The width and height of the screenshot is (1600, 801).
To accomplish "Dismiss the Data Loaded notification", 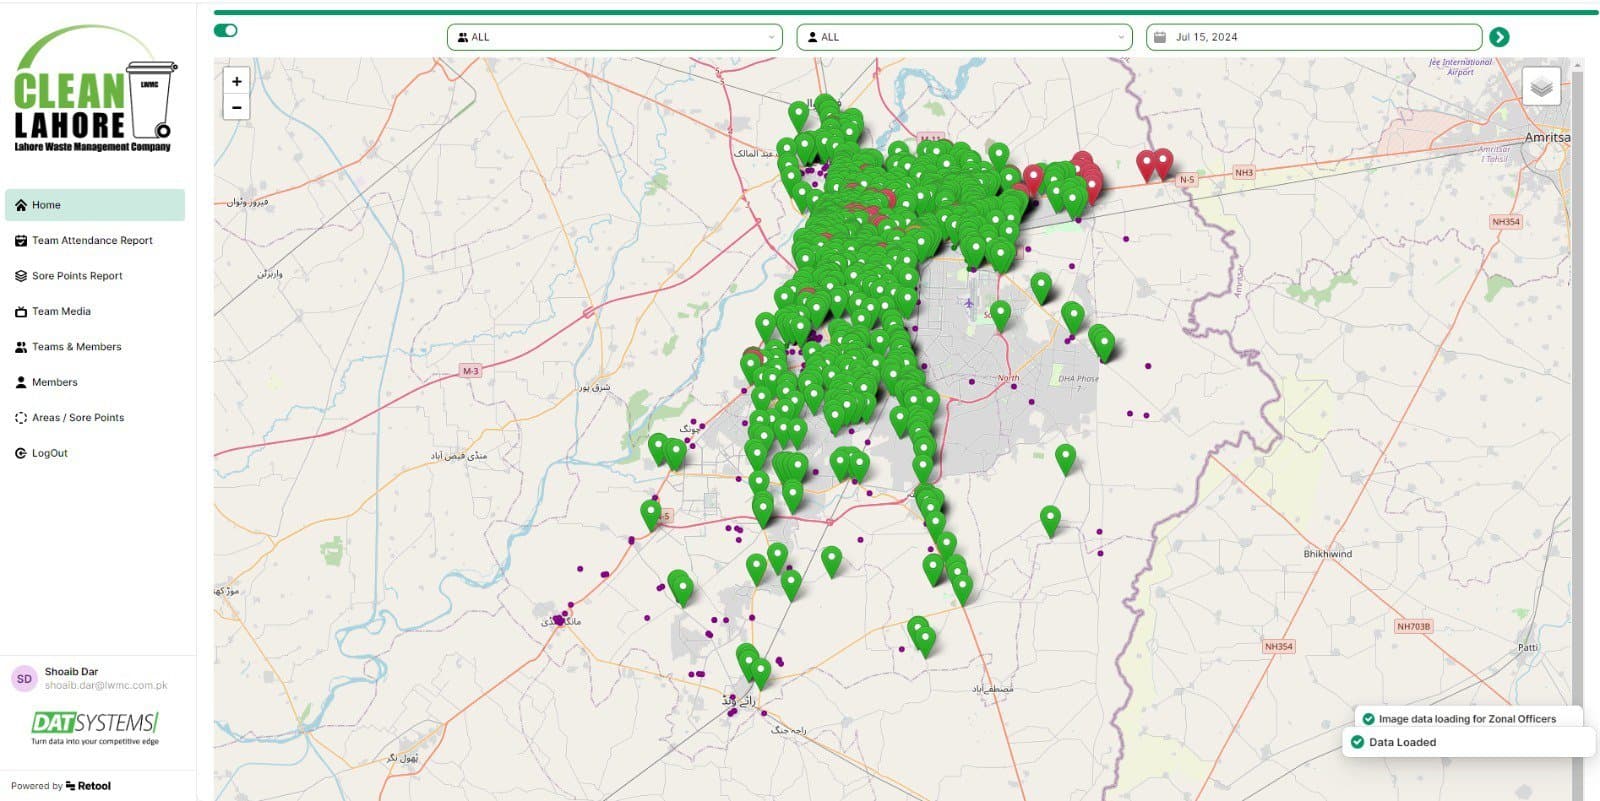I will pos(1468,742).
